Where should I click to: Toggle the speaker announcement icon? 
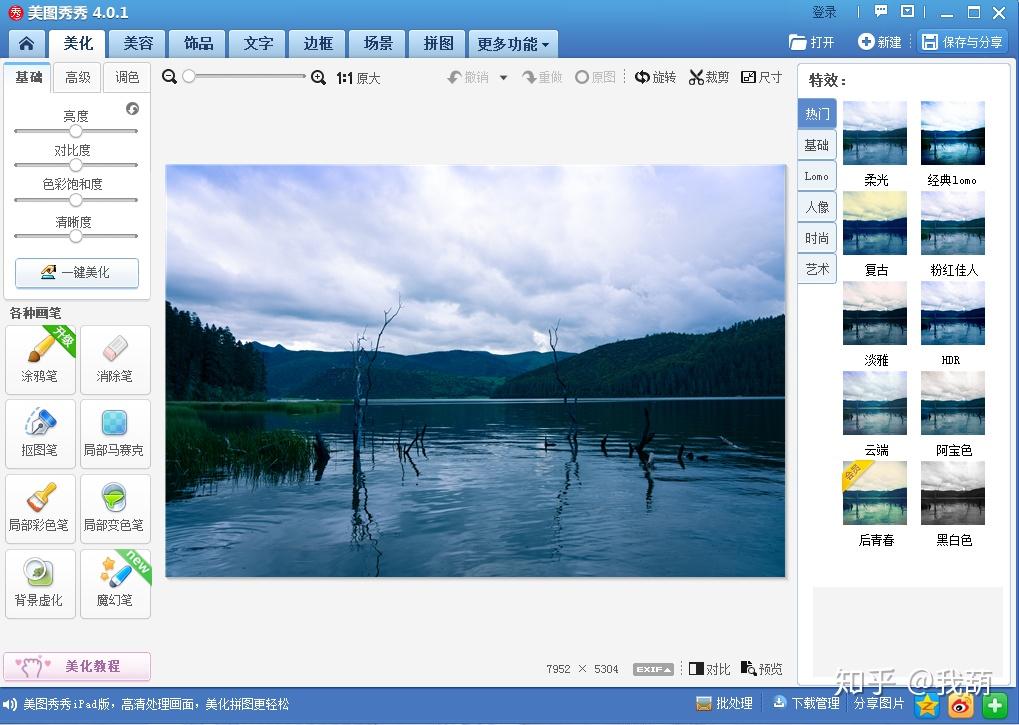(10, 704)
